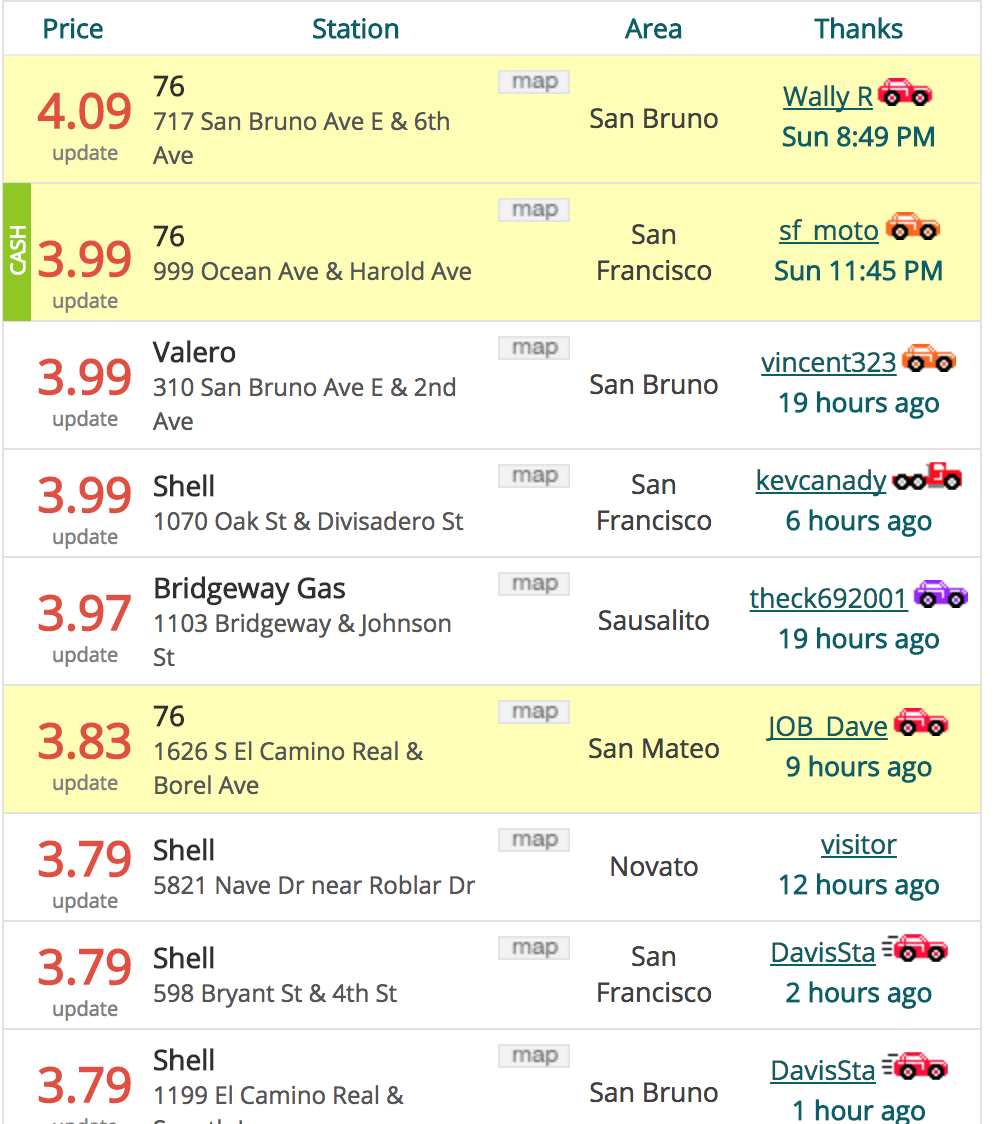Image resolution: width=996 pixels, height=1124 pixels.
Task: Click the red car icon beside Wally R
Action: [x=904, y=92]
